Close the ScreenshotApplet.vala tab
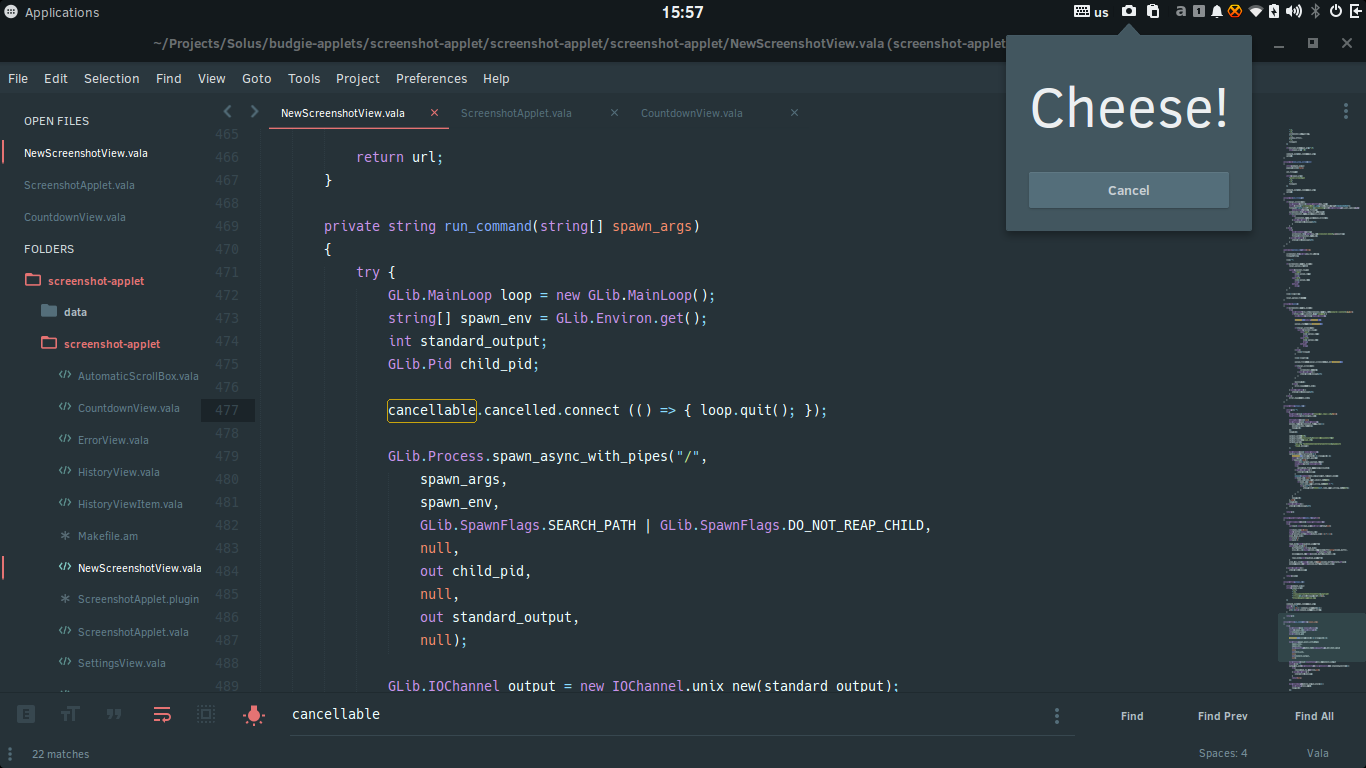Viewport: 1366px width, 768px height. point(614,113)
